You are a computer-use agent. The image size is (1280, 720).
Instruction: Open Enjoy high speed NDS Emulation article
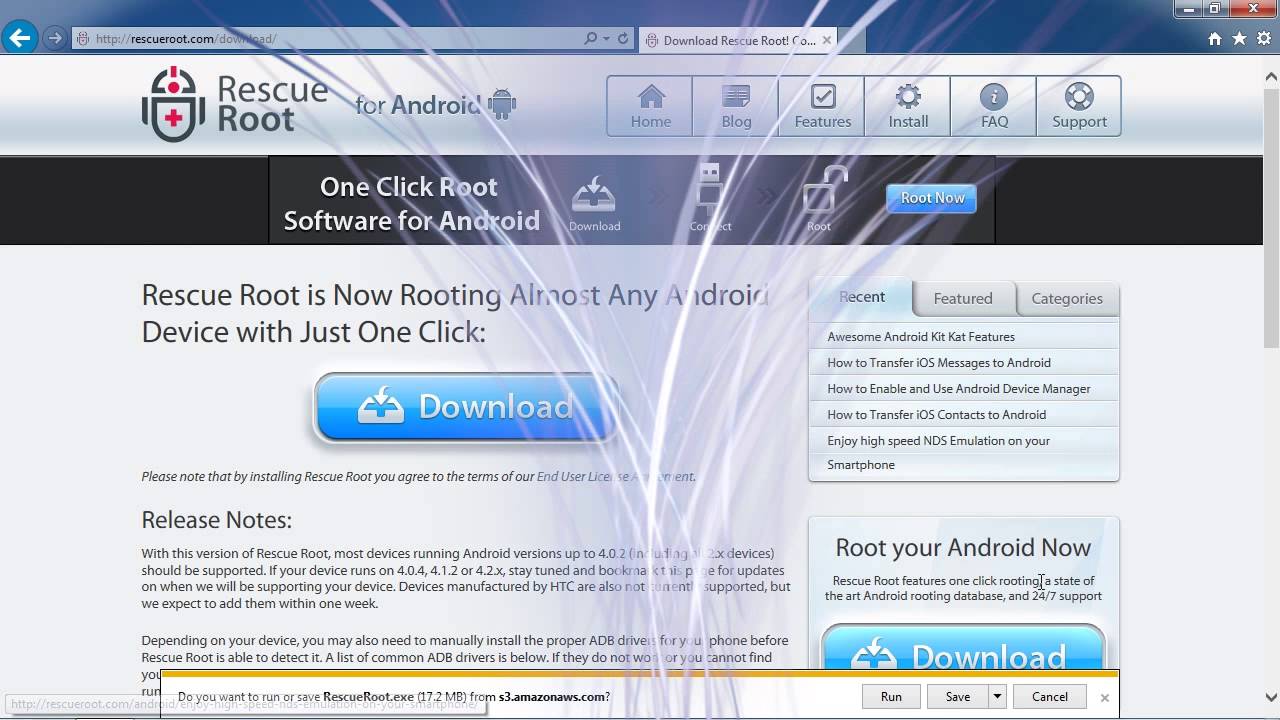point(938,452)
